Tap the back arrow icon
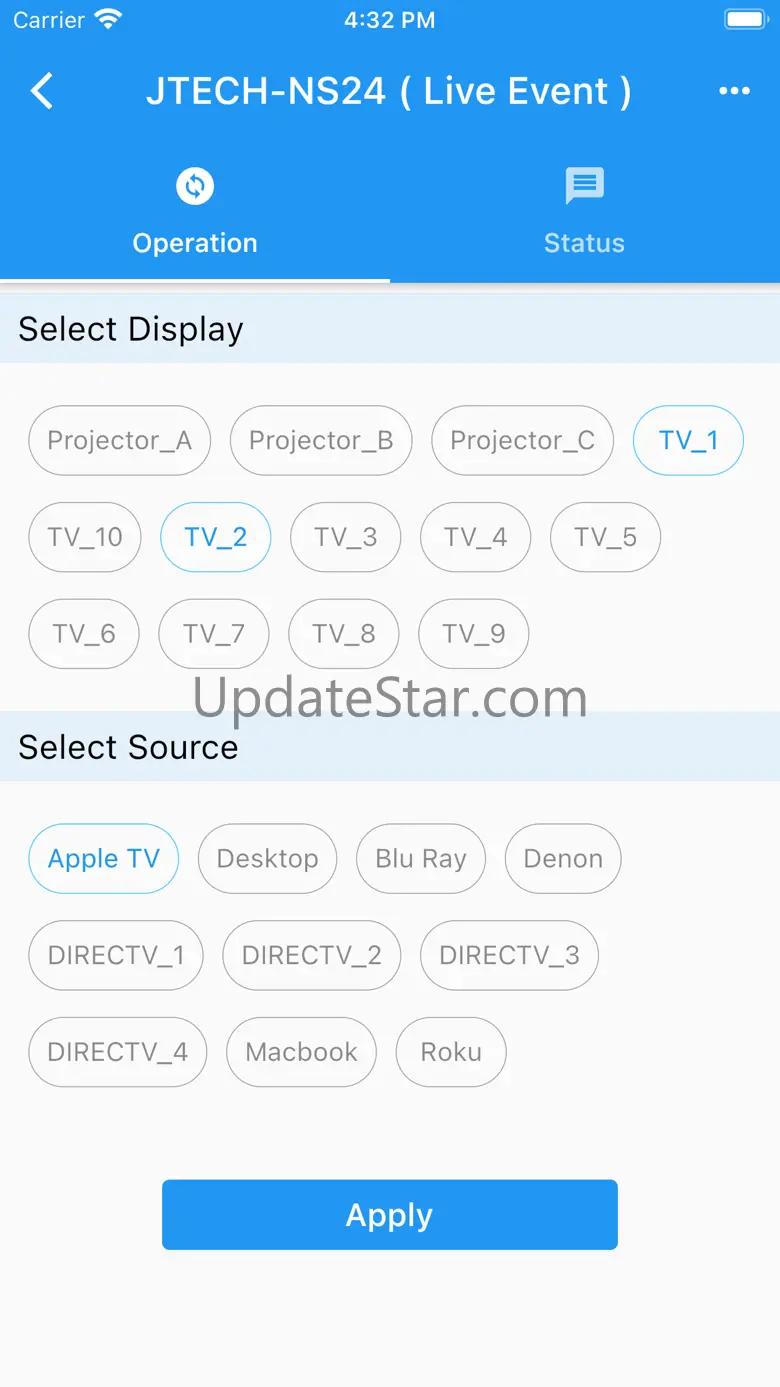This screenshot has width=780, height=1387. click(42, 91)
